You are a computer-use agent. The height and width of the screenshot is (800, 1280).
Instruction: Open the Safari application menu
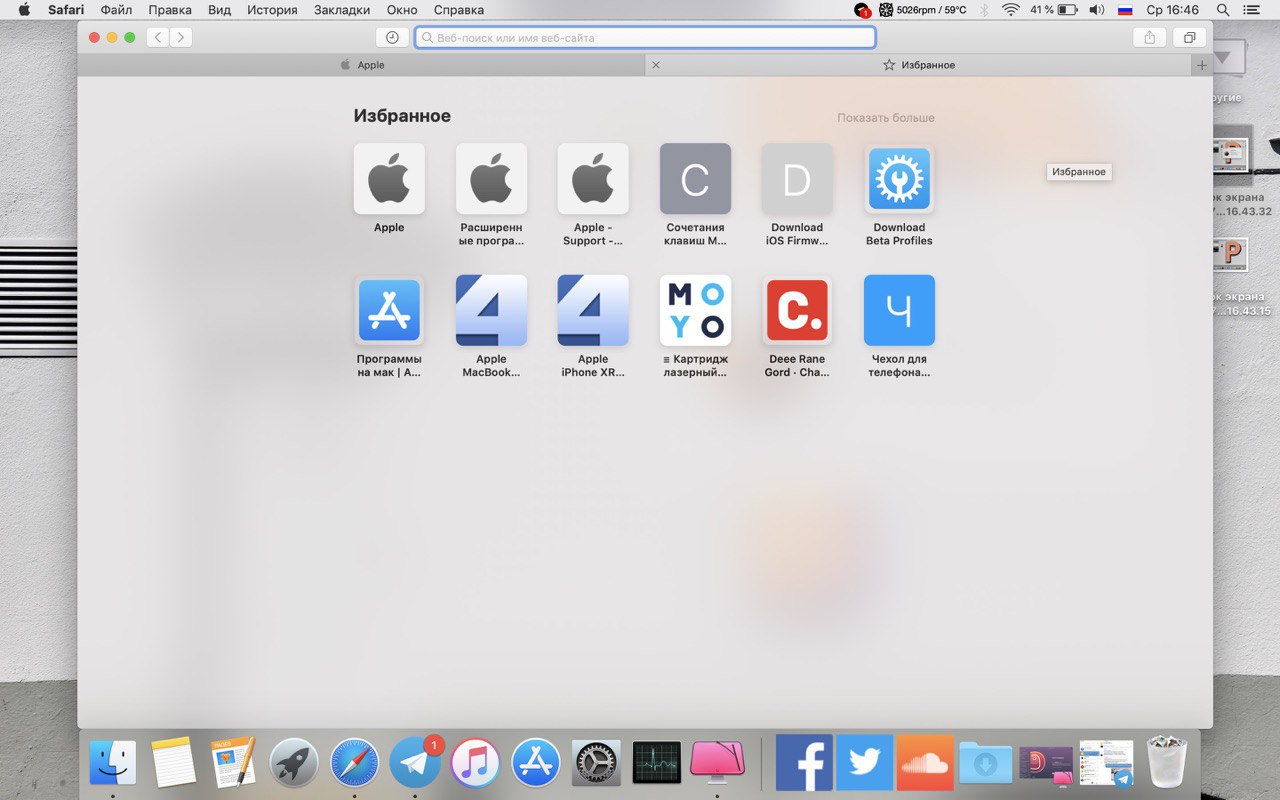coord(66,10)
